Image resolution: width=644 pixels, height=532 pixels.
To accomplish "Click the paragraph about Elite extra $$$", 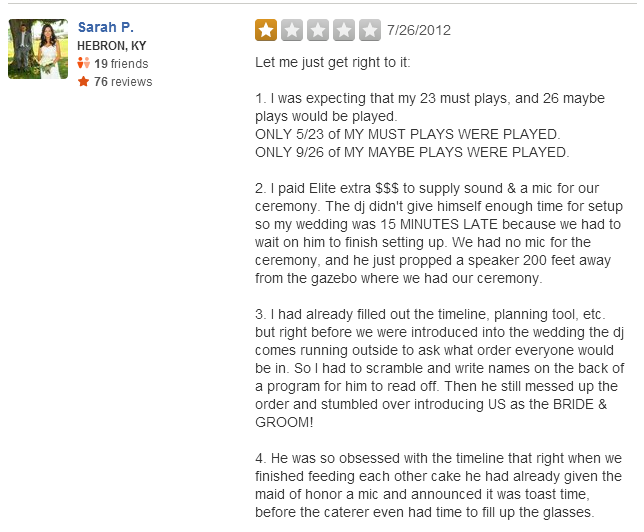I will pyautogui.click(x=439, y=233).
